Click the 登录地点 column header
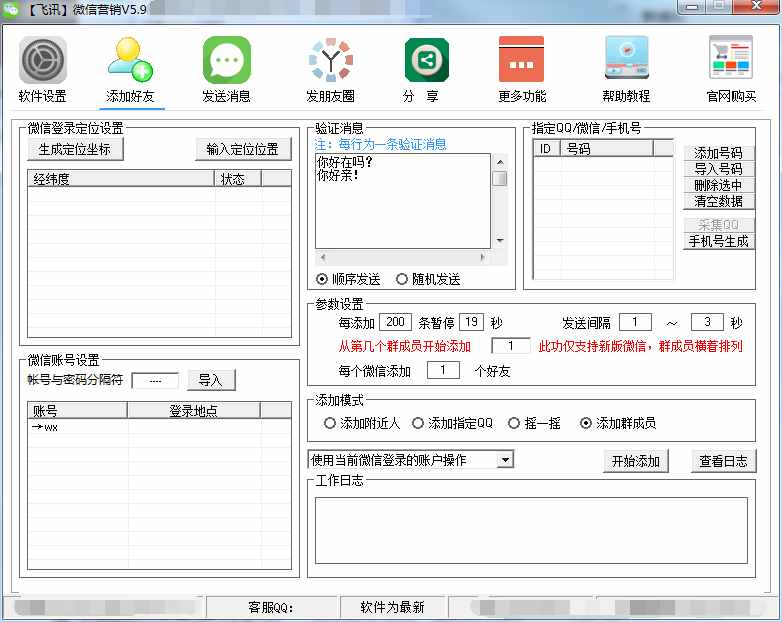The image size is (782, 622). pos(194,411)
